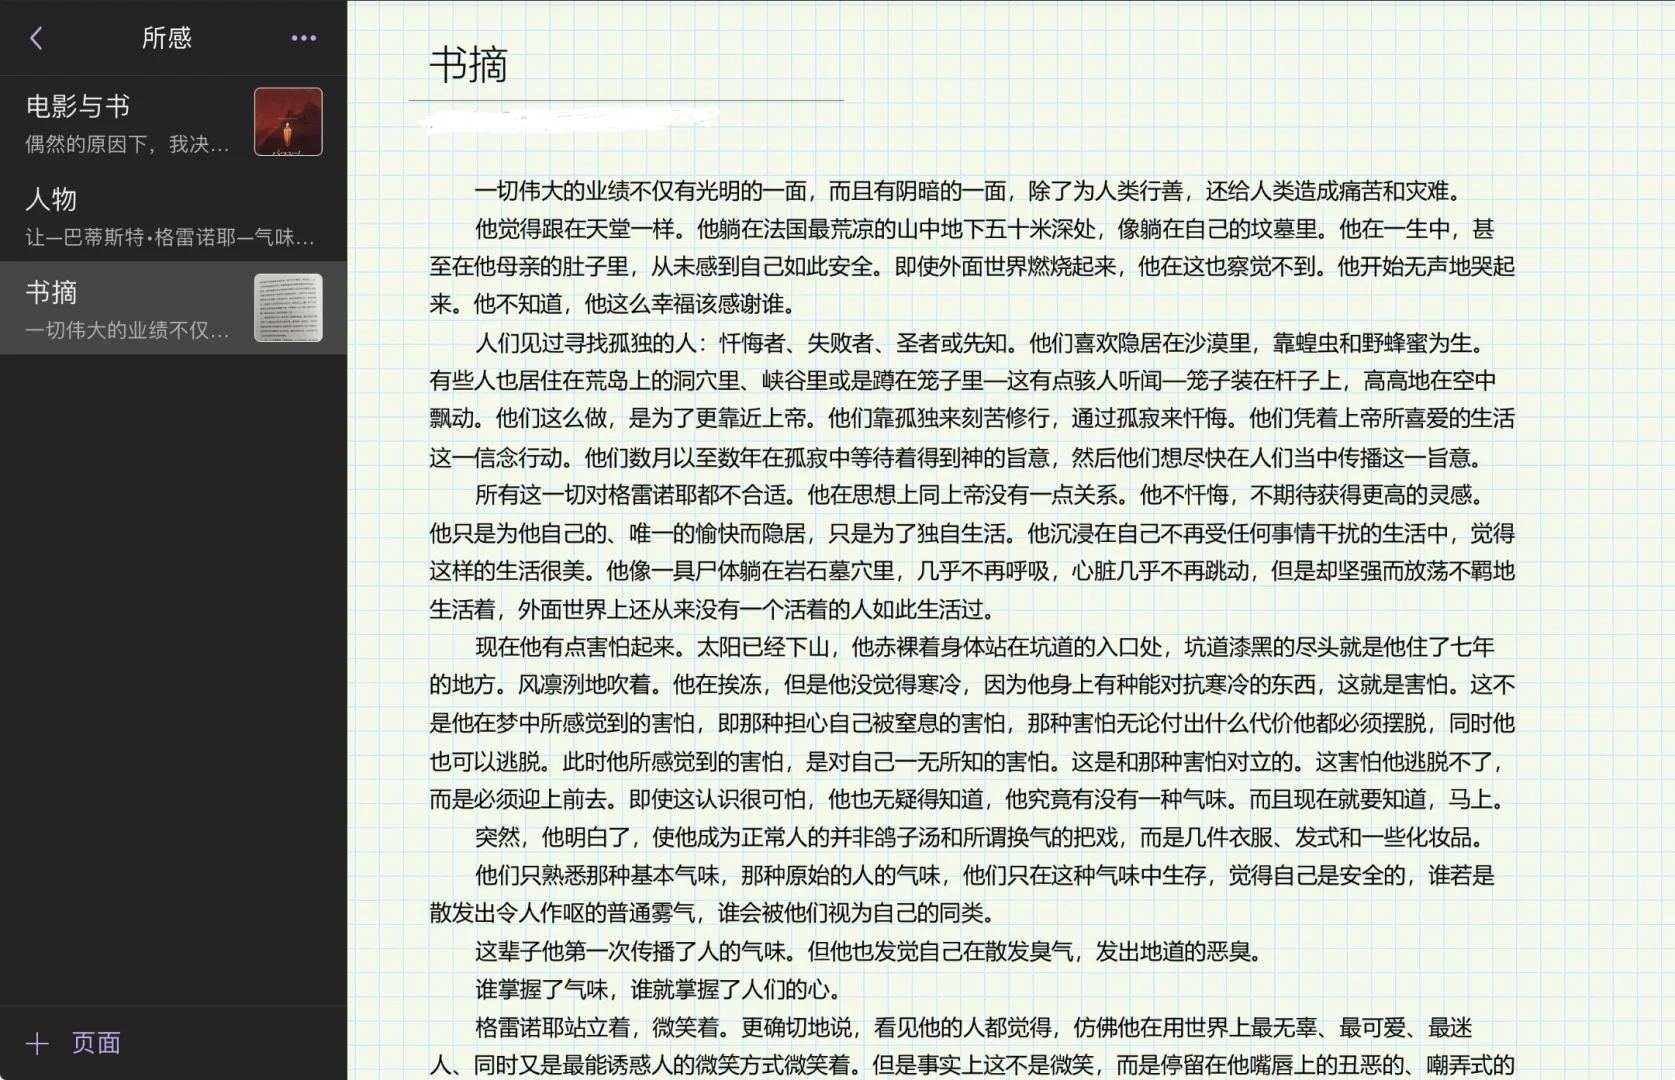Click the note title 书摘 to edit it
Image resolution: width=1675 pixels, height=1080 pixels.
(470, 65)
